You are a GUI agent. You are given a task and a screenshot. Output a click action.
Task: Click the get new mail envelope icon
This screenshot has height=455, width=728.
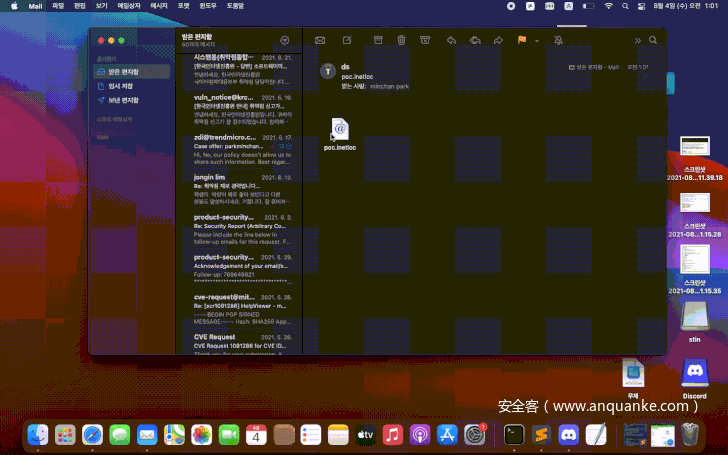320,40
